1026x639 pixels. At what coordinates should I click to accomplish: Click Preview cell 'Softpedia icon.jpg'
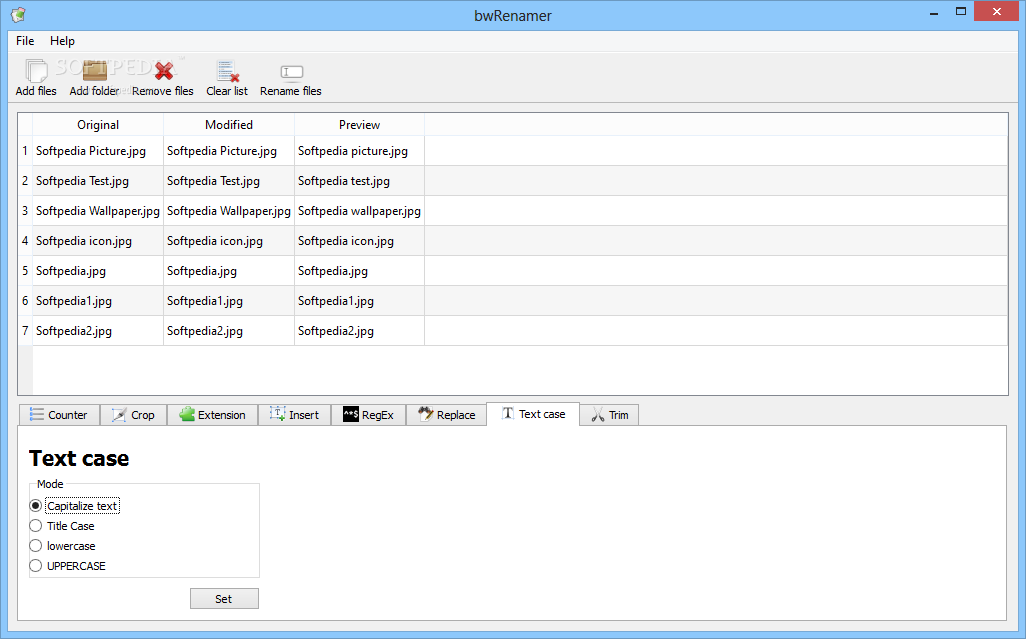tap(359, 241)
